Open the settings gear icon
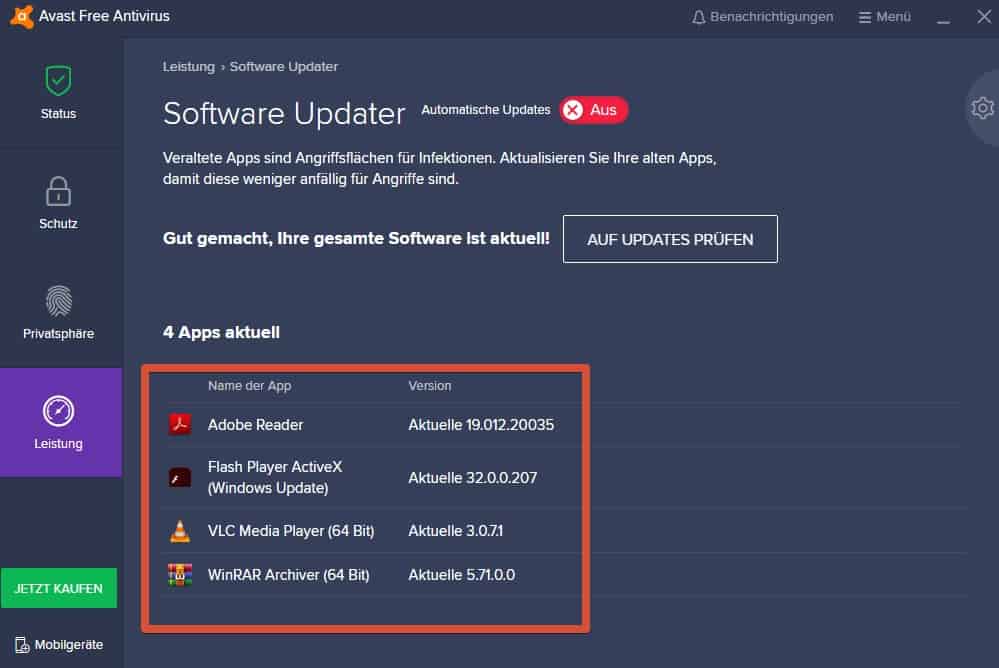999x668 pixels. (x=982, y=108)
